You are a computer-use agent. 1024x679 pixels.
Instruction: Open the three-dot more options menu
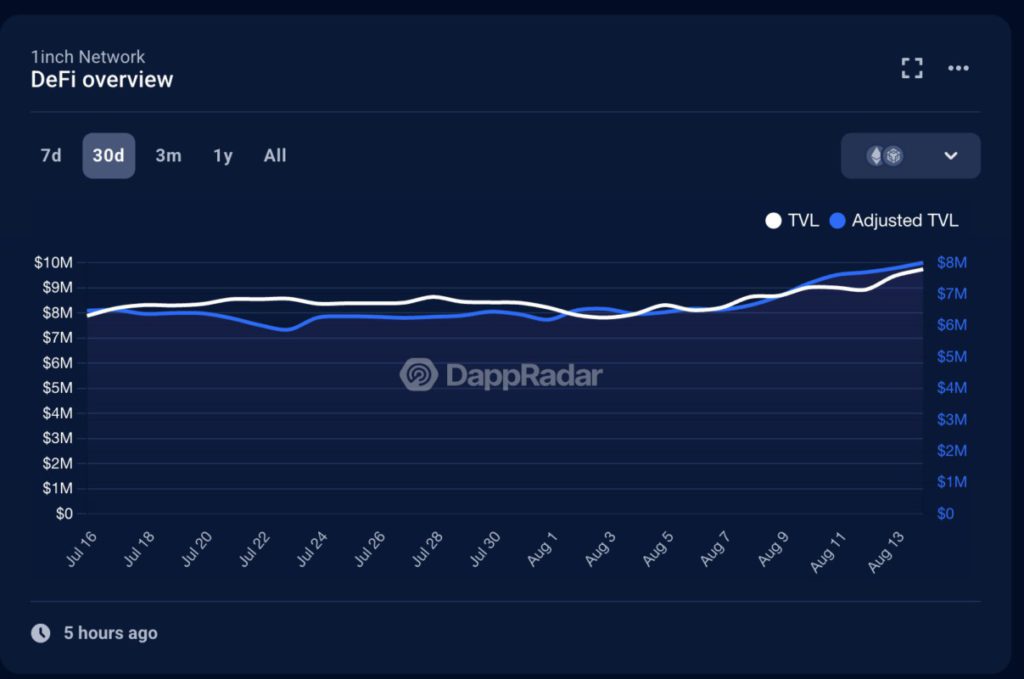958,68
